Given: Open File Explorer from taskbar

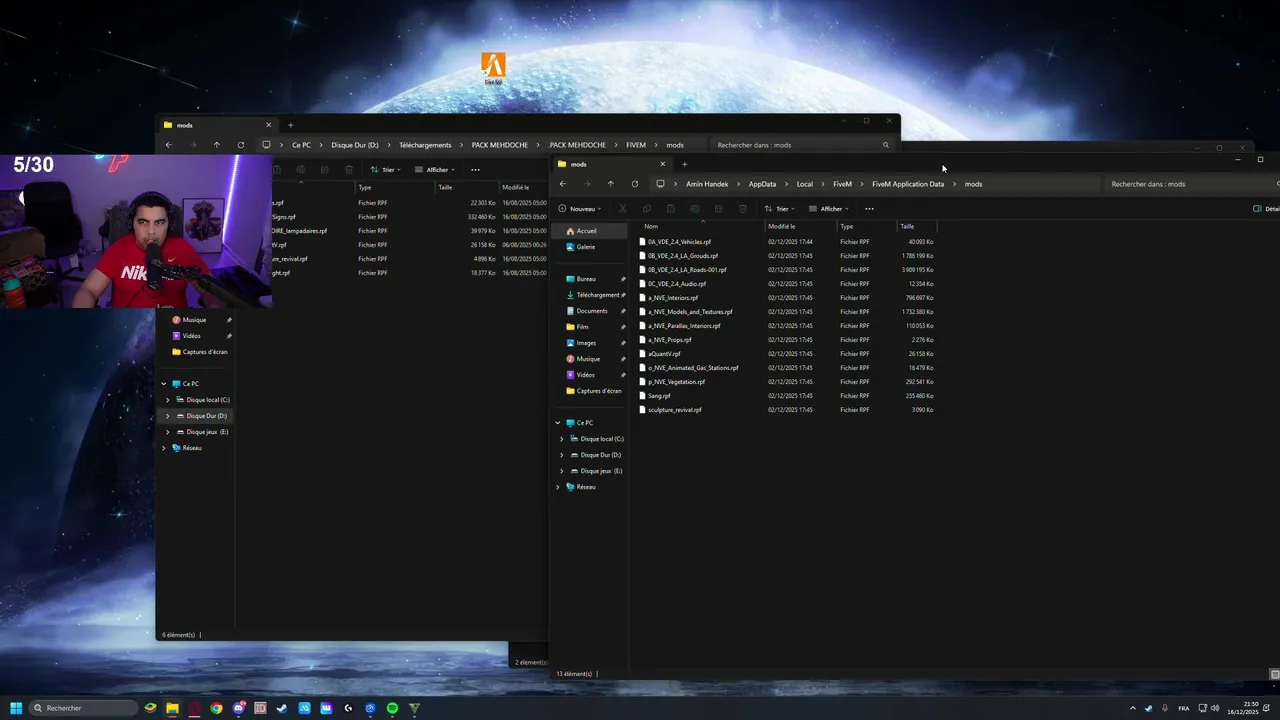Looking at the screenshot, I should coord(172,708).
